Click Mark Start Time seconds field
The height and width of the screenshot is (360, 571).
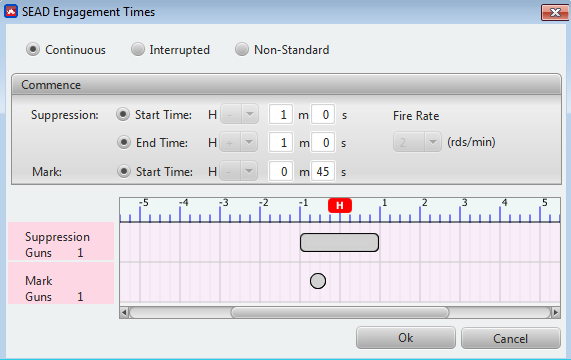pyautogui.click(x=323, y=171)
